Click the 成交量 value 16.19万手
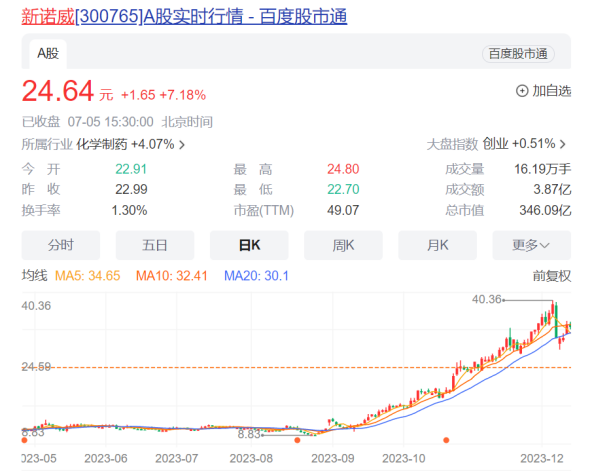Screen dimensions: 593x471 (x=542, y=169)
